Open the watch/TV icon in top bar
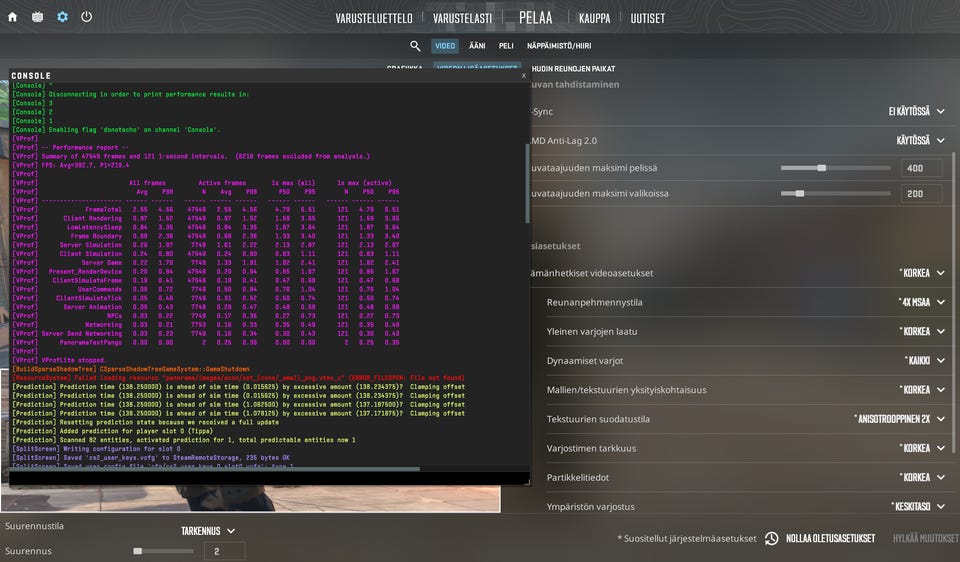 [x=37, y=17]
